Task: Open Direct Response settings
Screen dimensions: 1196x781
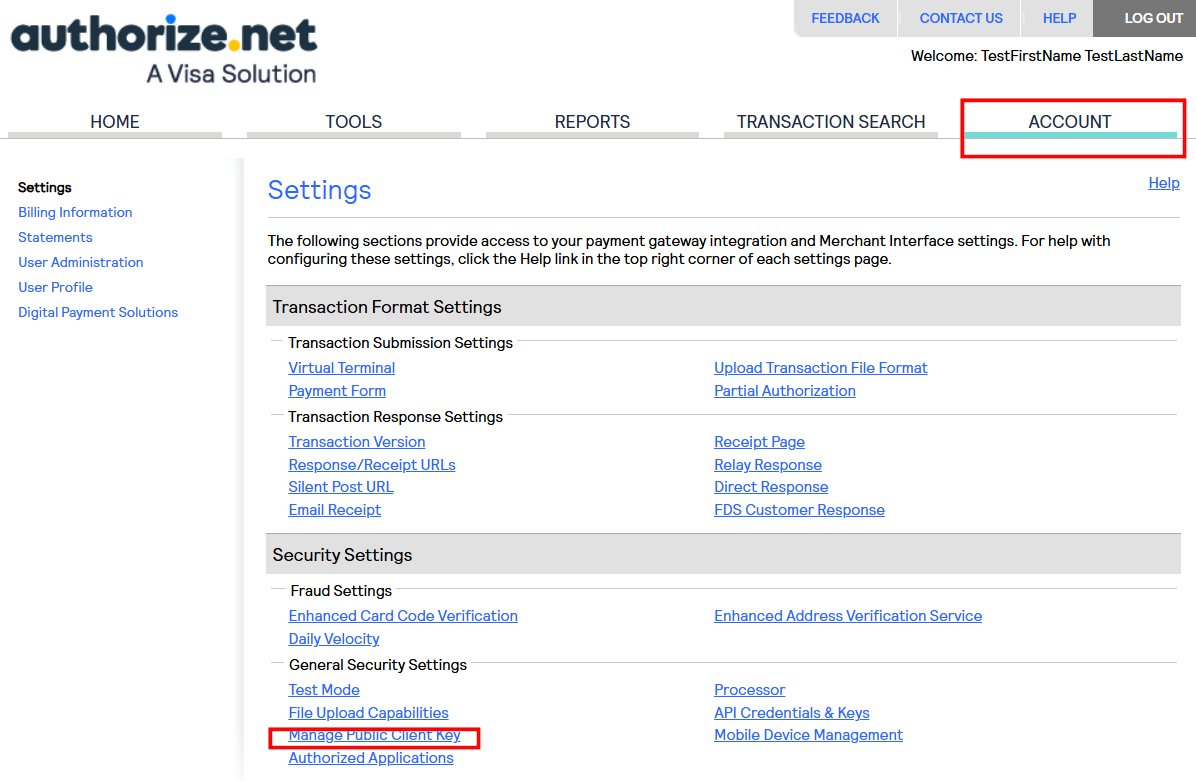Action: 771,487
